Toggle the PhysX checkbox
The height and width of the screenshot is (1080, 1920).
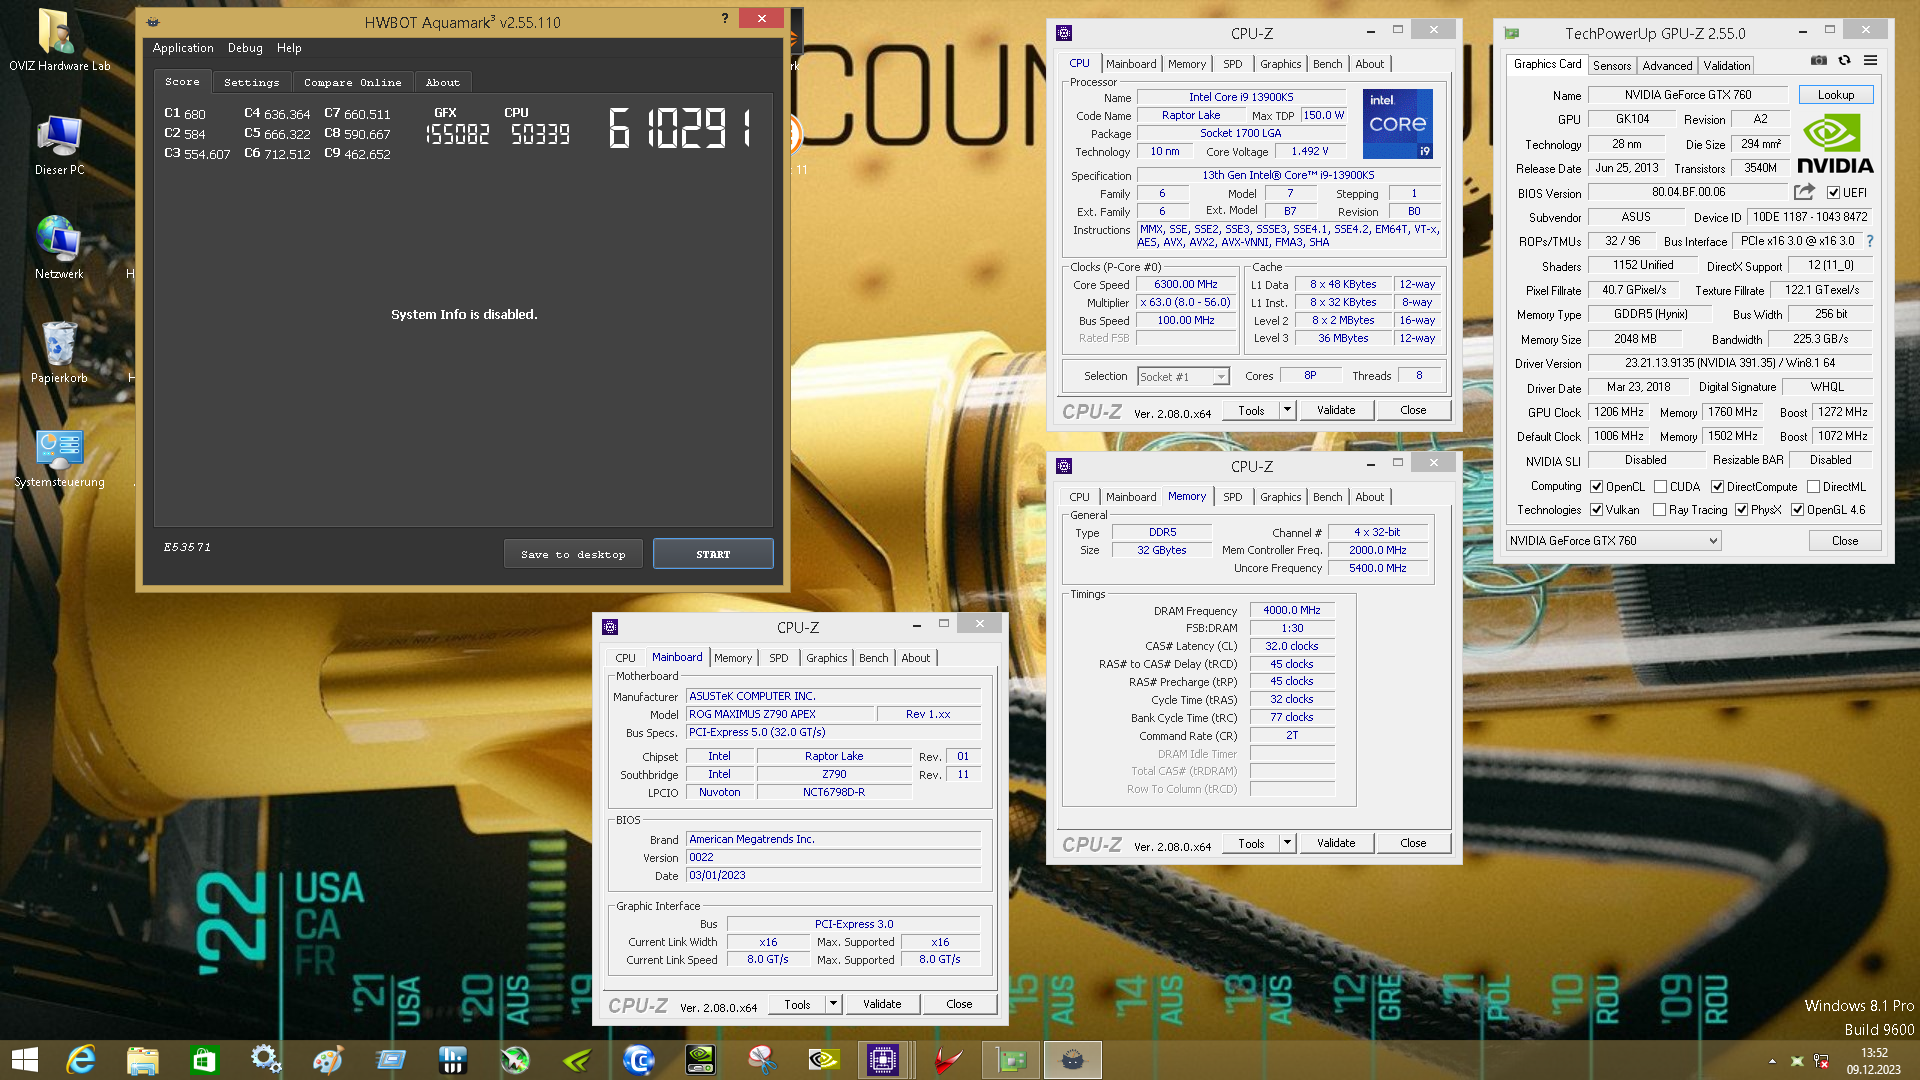click(x=1741, y=510)
